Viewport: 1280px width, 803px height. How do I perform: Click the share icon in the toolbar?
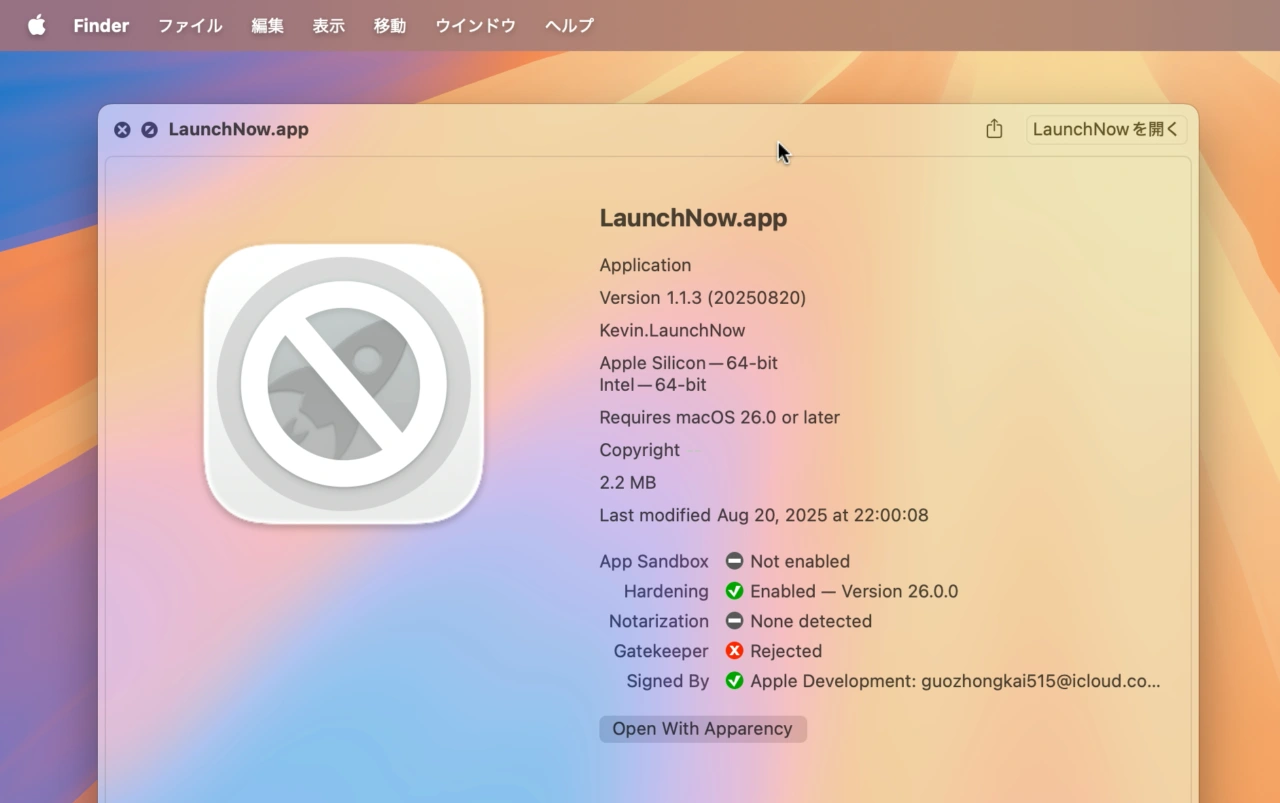994,129
